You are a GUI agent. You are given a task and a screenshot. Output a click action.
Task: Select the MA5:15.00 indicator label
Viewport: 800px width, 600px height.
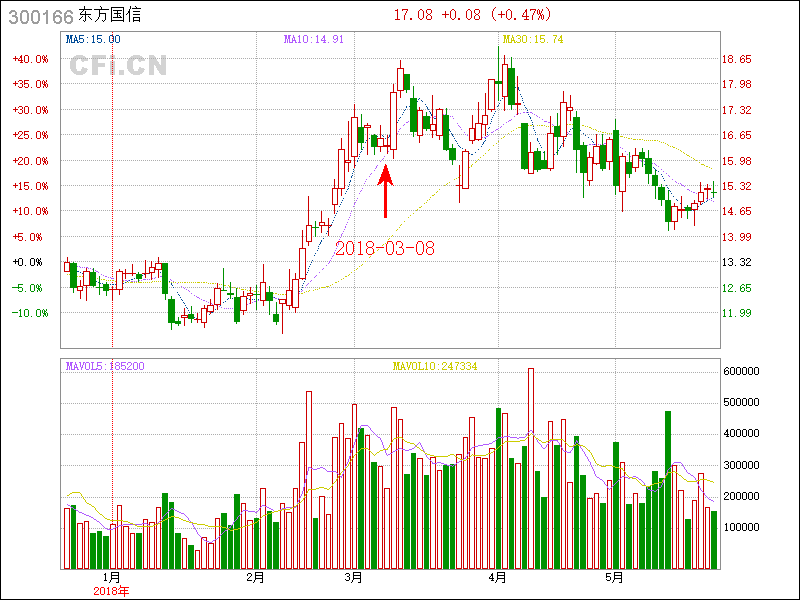[93, 40]
